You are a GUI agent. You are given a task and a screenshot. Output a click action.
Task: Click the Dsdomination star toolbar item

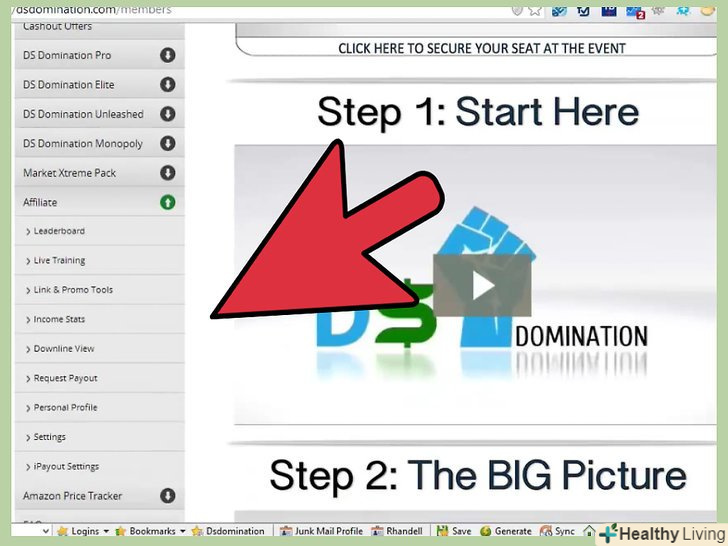click(x=228, y=531)
